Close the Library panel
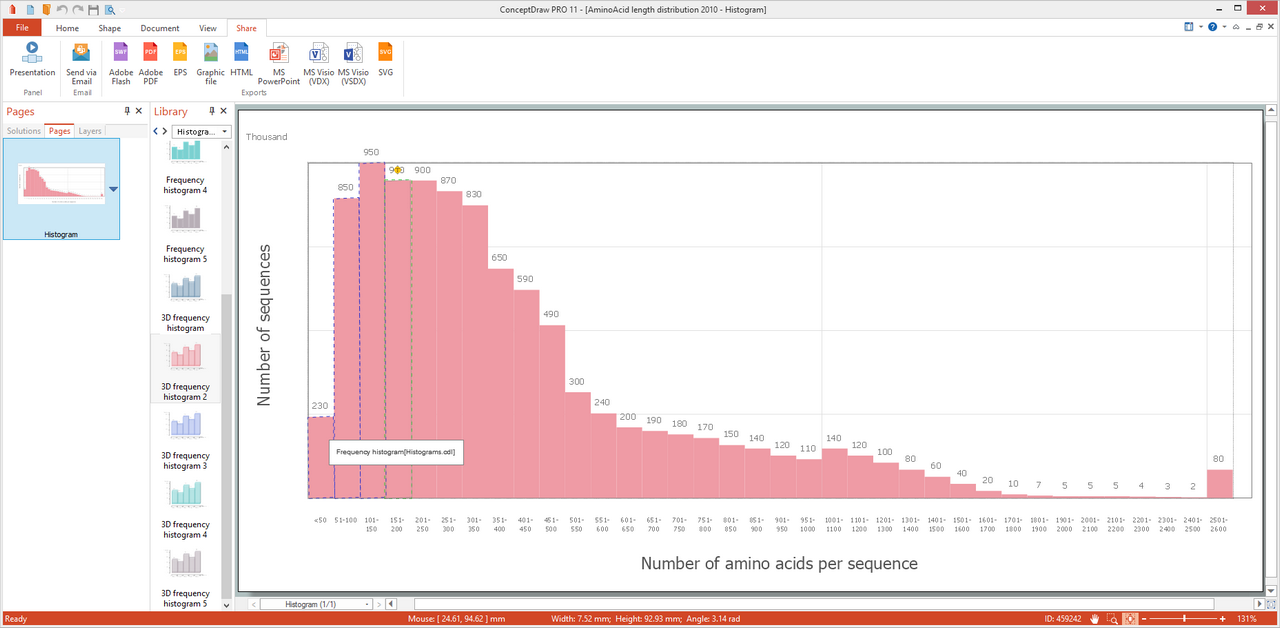1280x628 pixels. tap(224, 112)
